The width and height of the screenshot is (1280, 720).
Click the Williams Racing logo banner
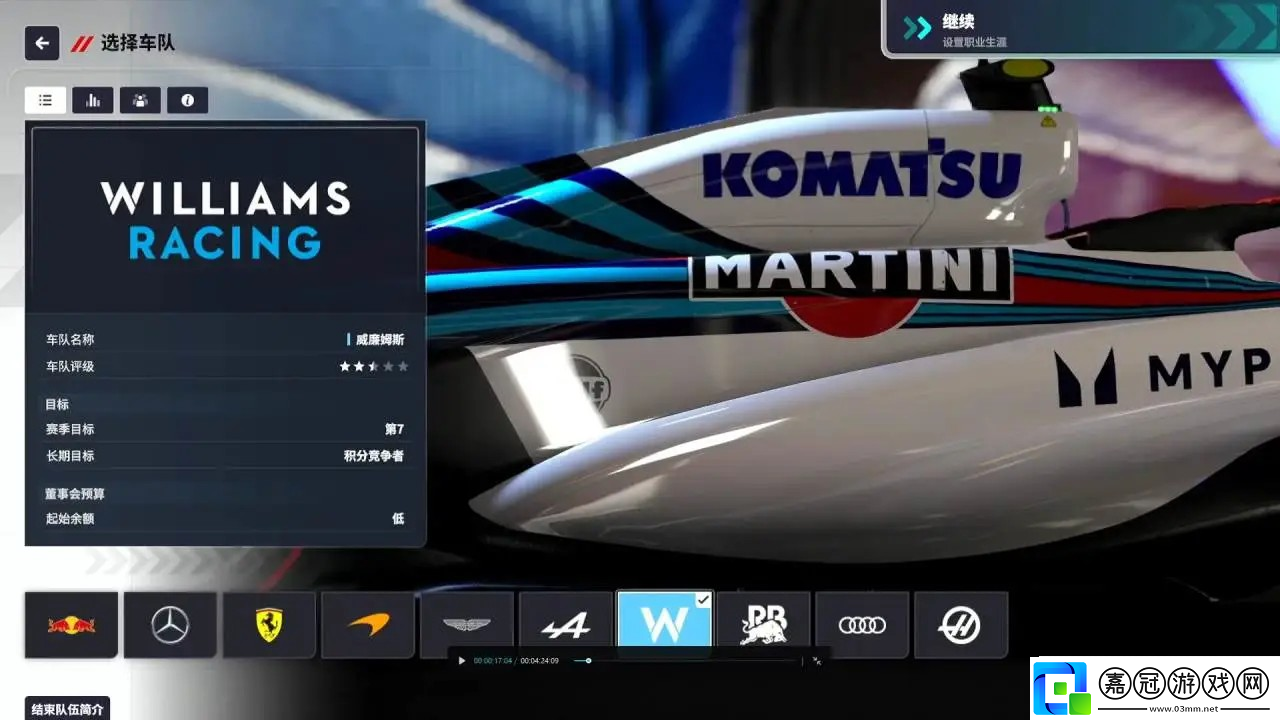click(x=225, y=220)
